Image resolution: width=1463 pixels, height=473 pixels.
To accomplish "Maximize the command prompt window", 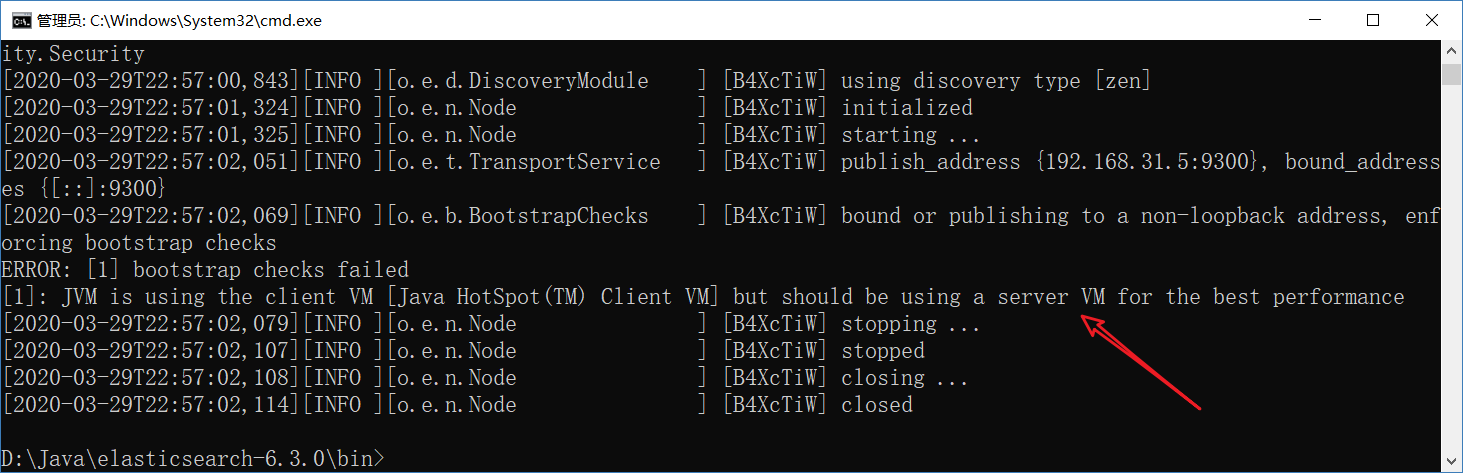I will 1373,20.
